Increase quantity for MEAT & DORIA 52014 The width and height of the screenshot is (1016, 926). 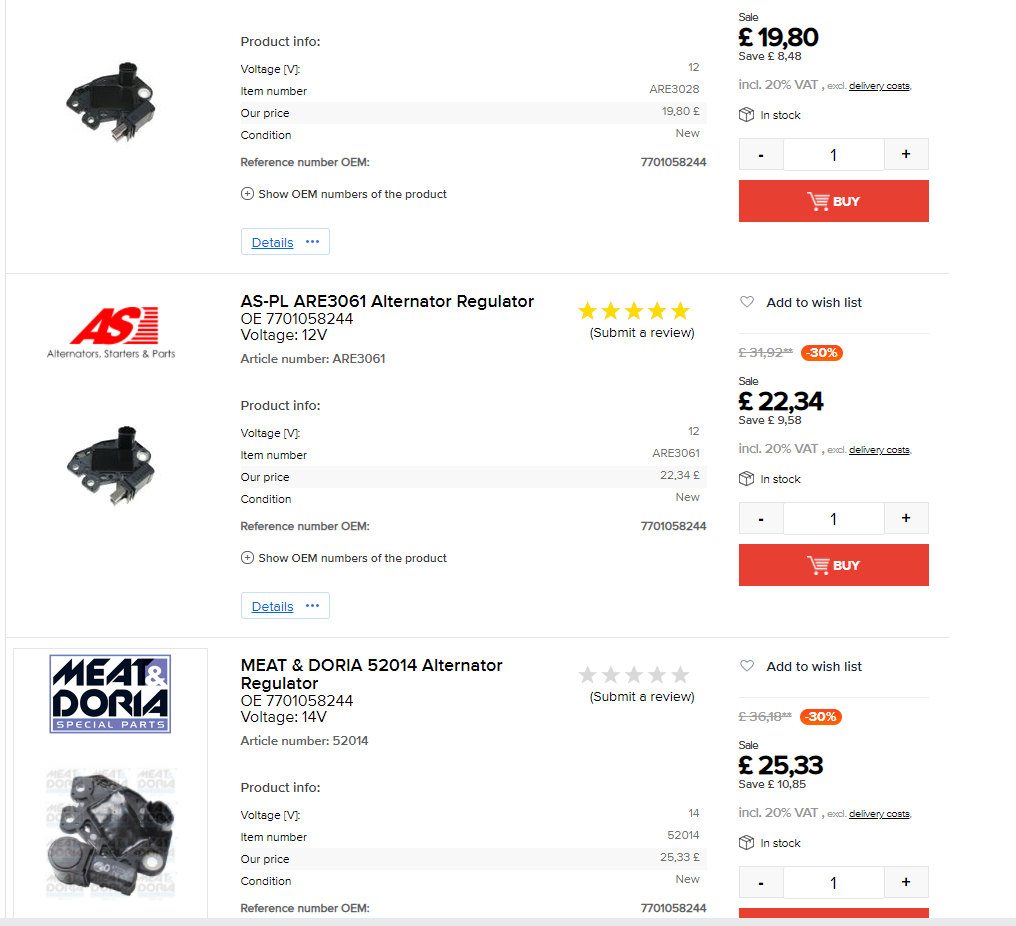[906, 882]
